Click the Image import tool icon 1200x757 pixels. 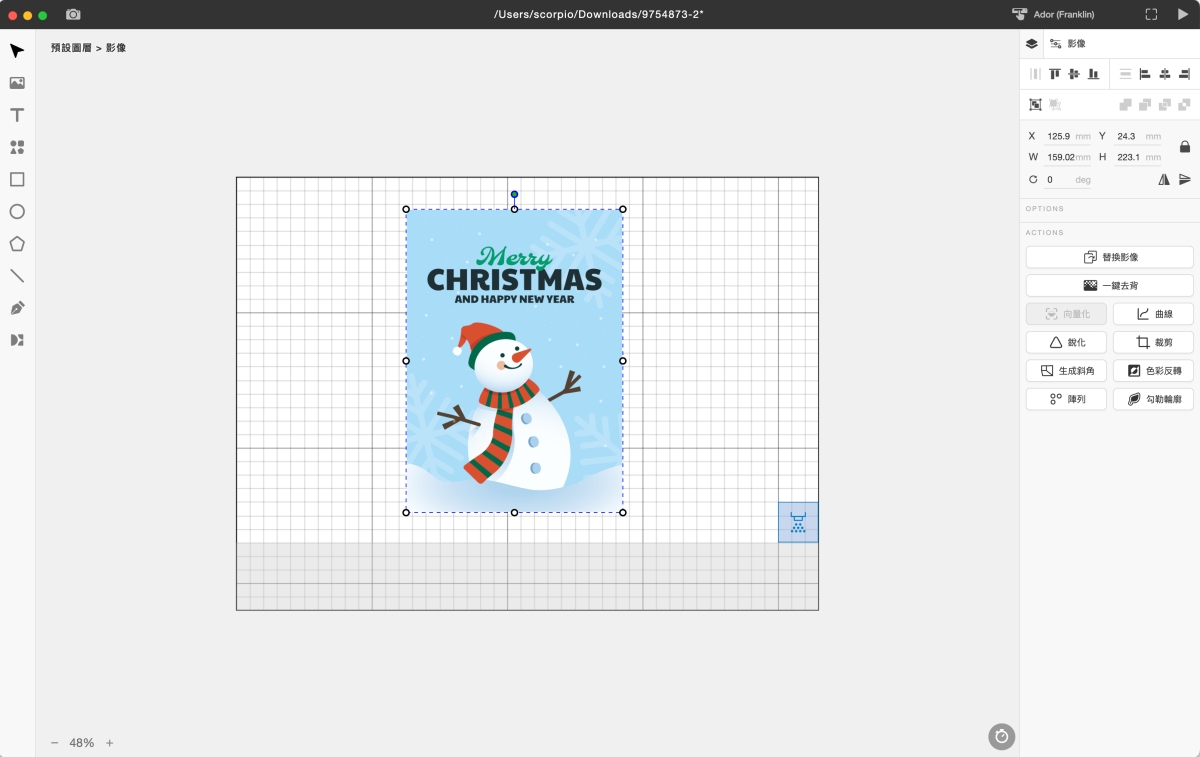pos(17,83)
